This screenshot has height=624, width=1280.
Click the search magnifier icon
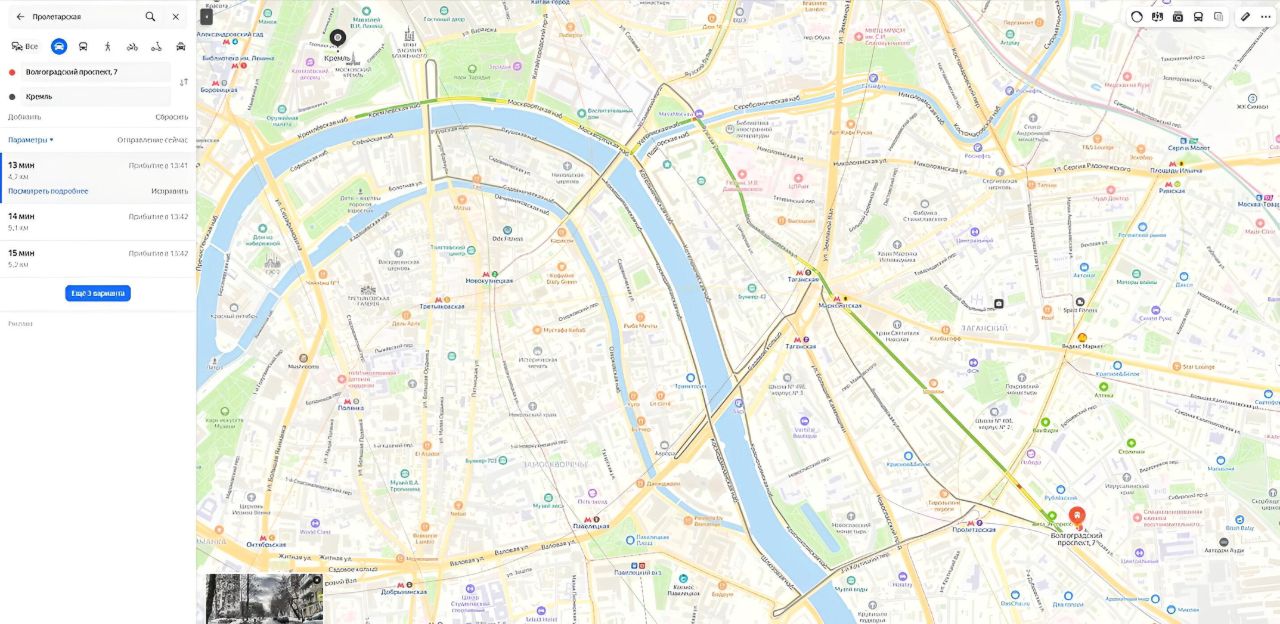tap(150, 17)
